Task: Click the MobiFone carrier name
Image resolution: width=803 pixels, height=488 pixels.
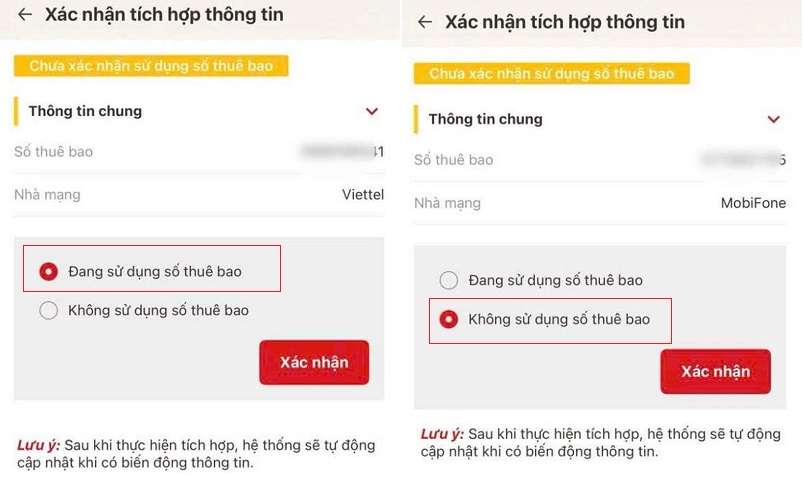Action: click(753, 203)
